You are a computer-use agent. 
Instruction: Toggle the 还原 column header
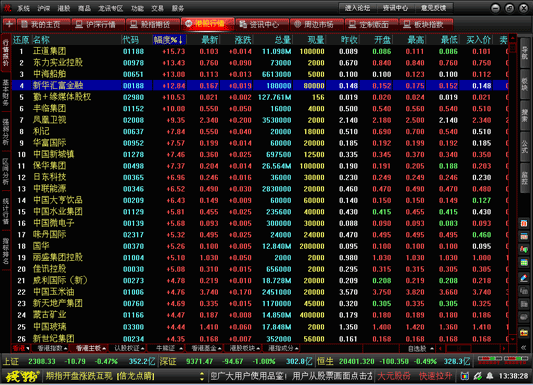[21, 40]
